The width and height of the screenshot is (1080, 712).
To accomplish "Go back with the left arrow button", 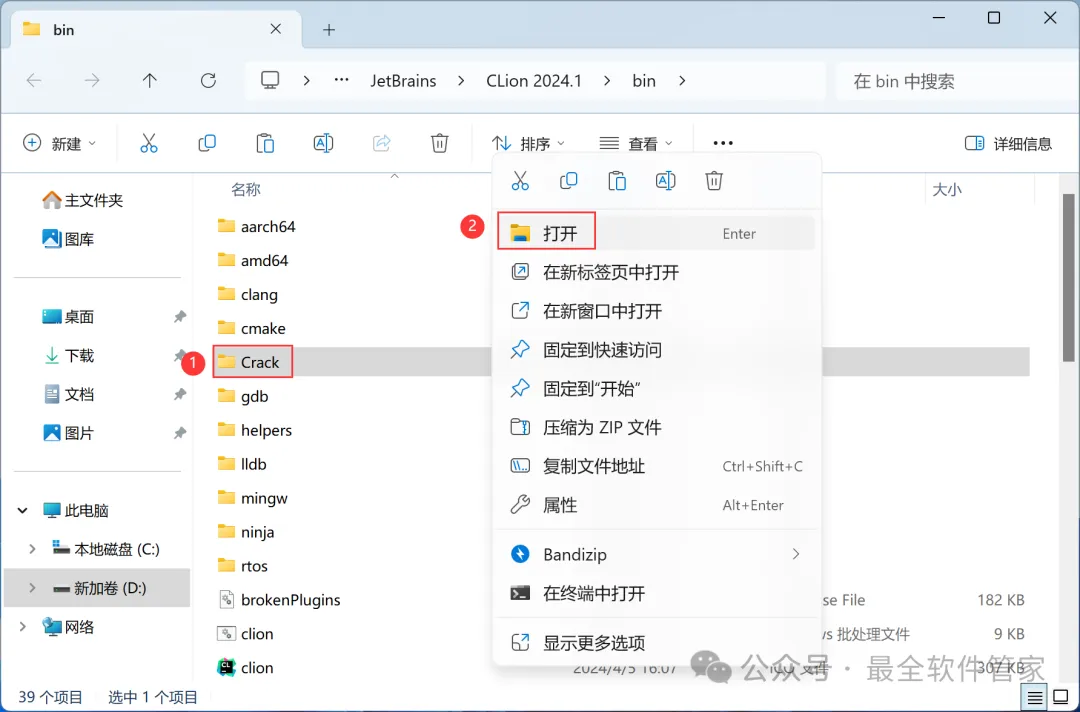I will point(34,81).
